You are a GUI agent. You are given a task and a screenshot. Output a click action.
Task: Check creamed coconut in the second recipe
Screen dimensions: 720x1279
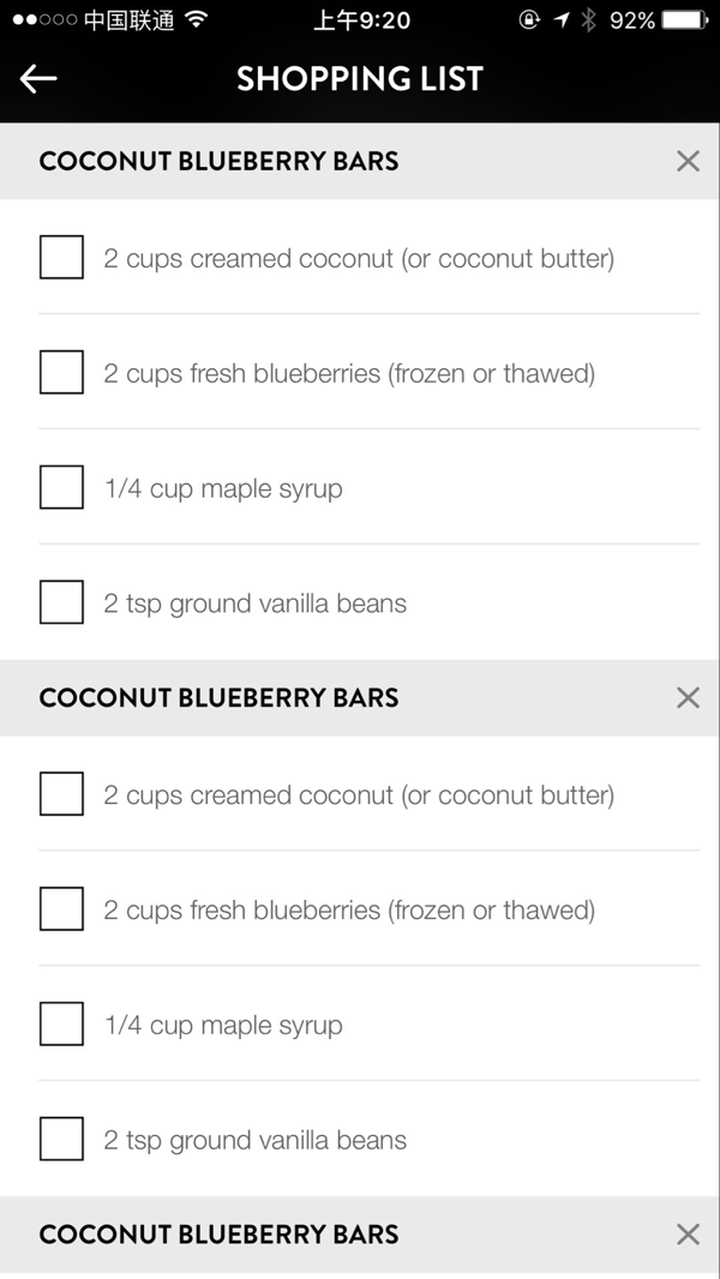[61, 794]
